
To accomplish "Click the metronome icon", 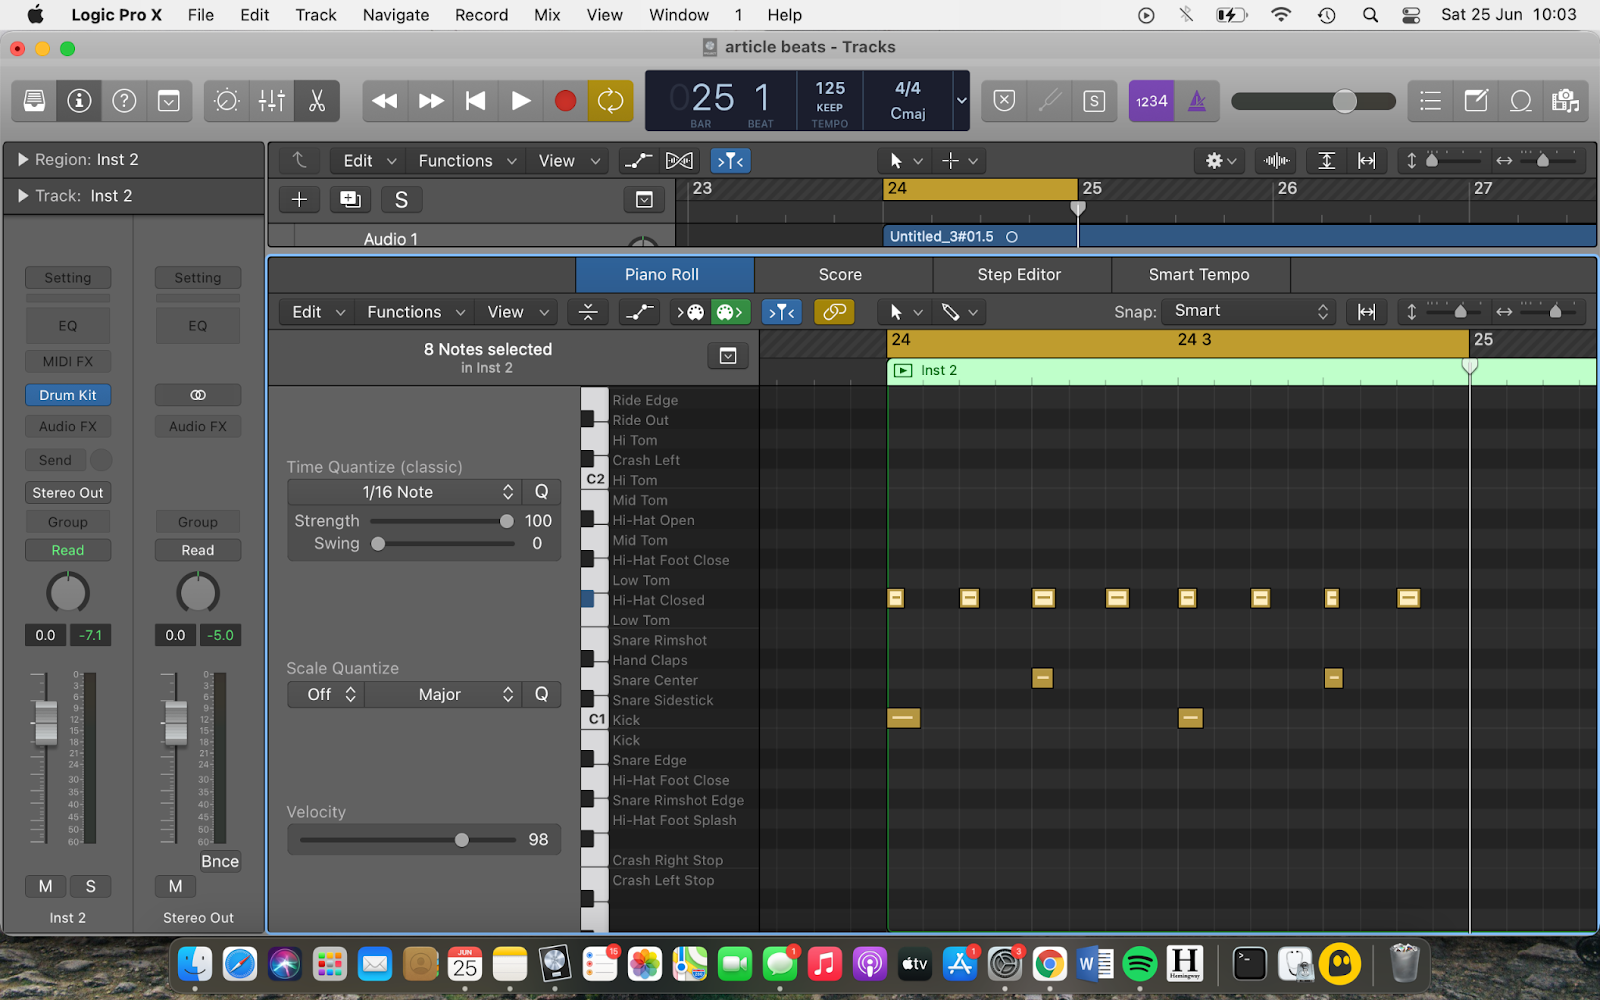I will 1196,101.
